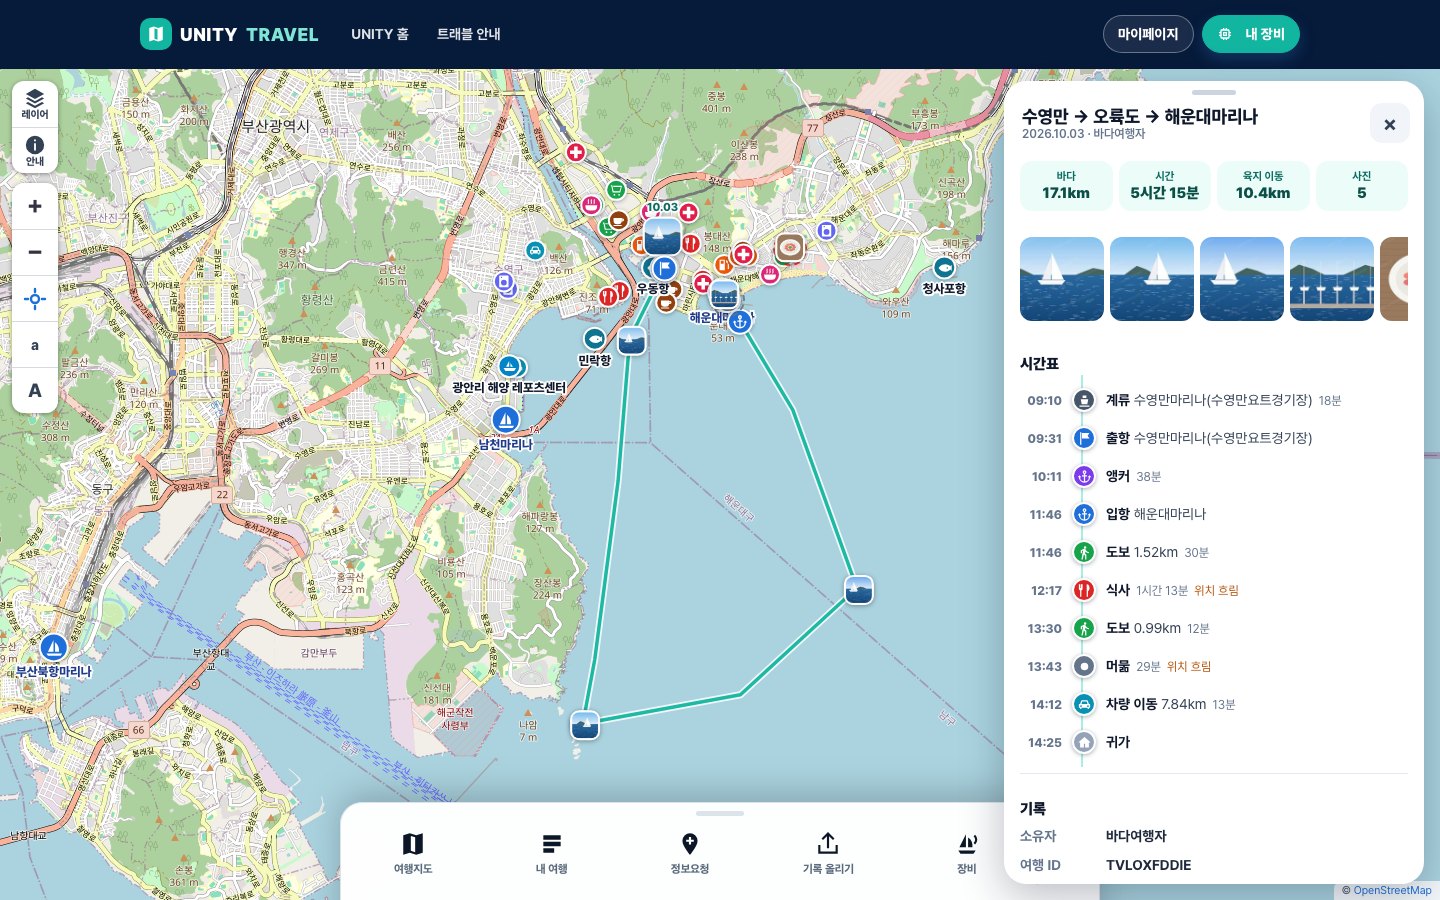Decrease map label size with small 'a'
Screen dimensions: 1440x900
[x=35, y=345]
